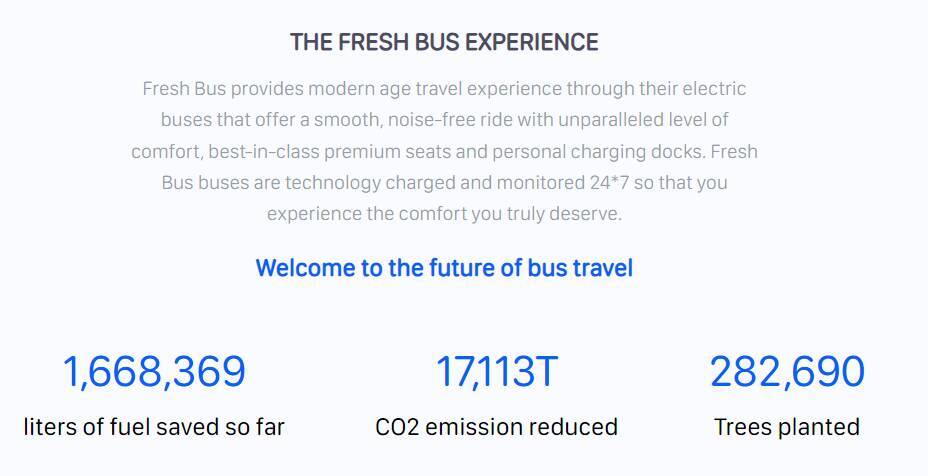Click 'Welcome to the future of bus travel'
Viewport: 928px width, 476px height.
444,268
